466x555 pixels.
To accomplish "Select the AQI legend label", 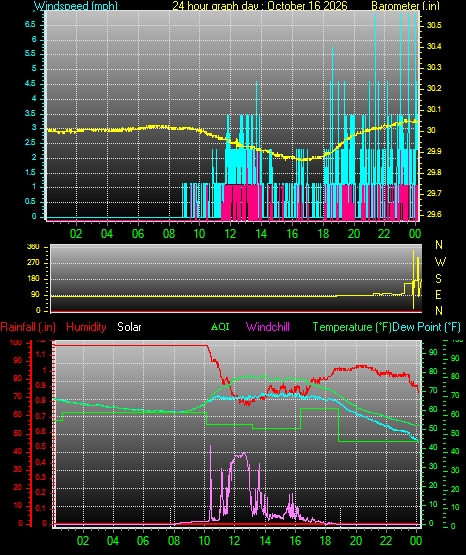I will tap(220, 326).
